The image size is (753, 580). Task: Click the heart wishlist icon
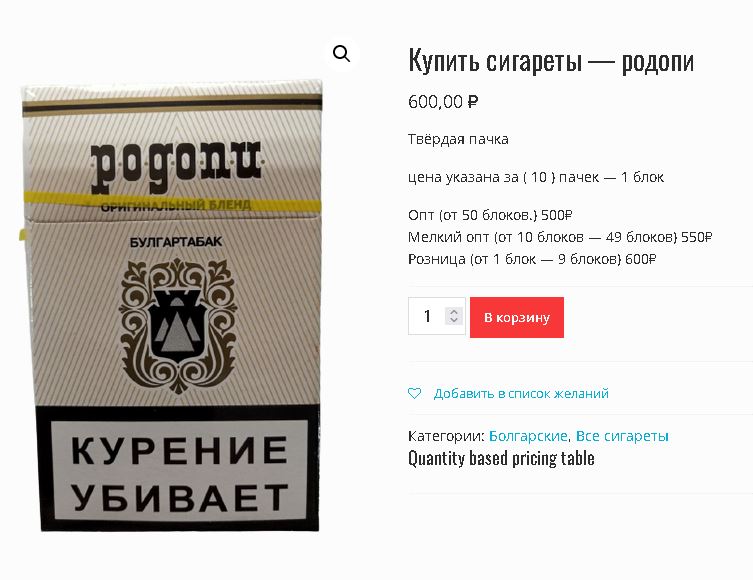(414, 393)
